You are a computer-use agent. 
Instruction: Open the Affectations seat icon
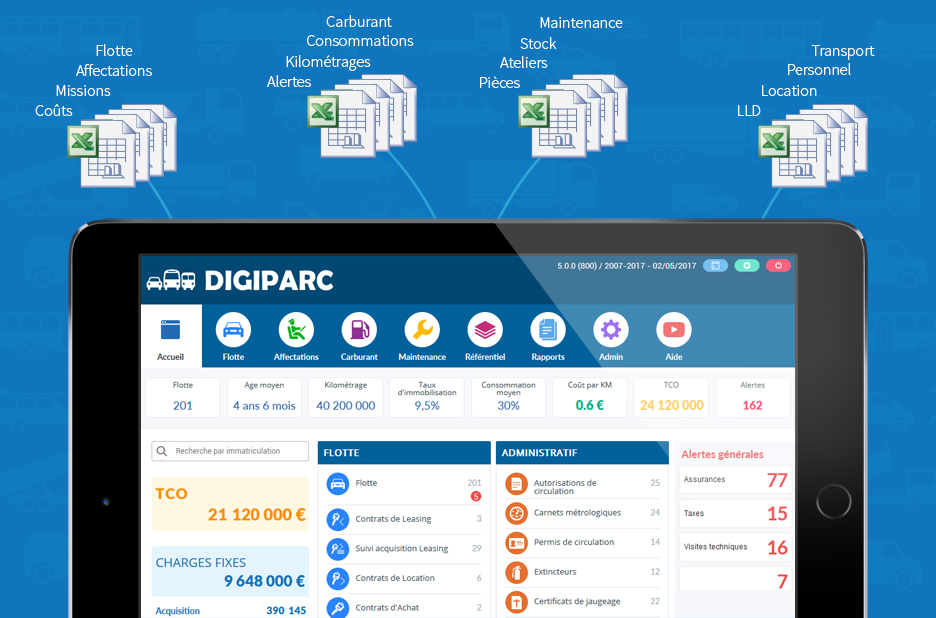tap(296, 330)
